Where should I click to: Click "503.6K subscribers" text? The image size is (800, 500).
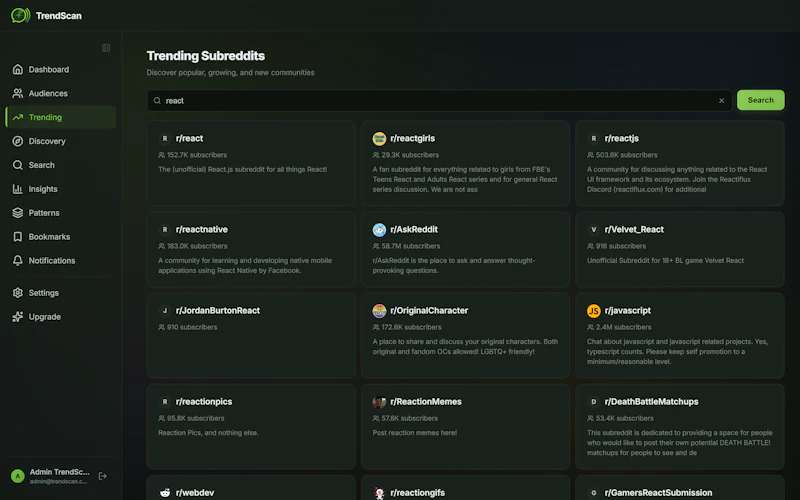pyautogui.click(x=627, y=155)
